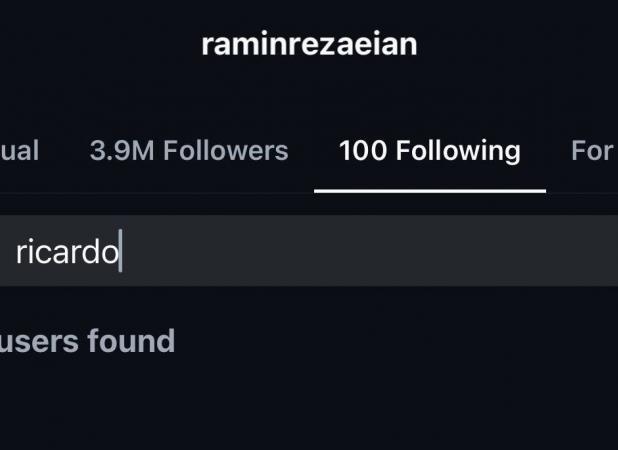
Task: Click the blinking text cursor in search field
Action: click(120, 252)
